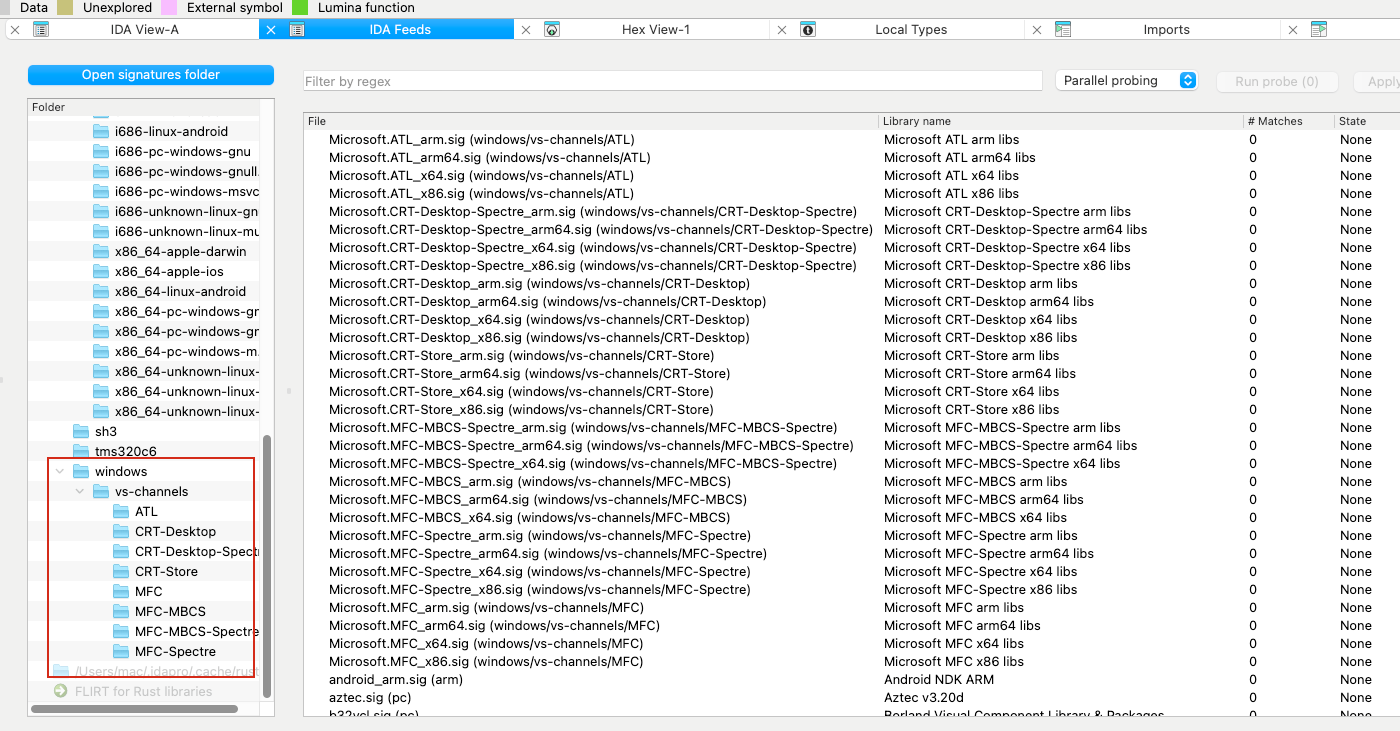Focus the Filter by regex input field
The width and height of the screenshot is (1400, 731).
[x=673, y=81]
